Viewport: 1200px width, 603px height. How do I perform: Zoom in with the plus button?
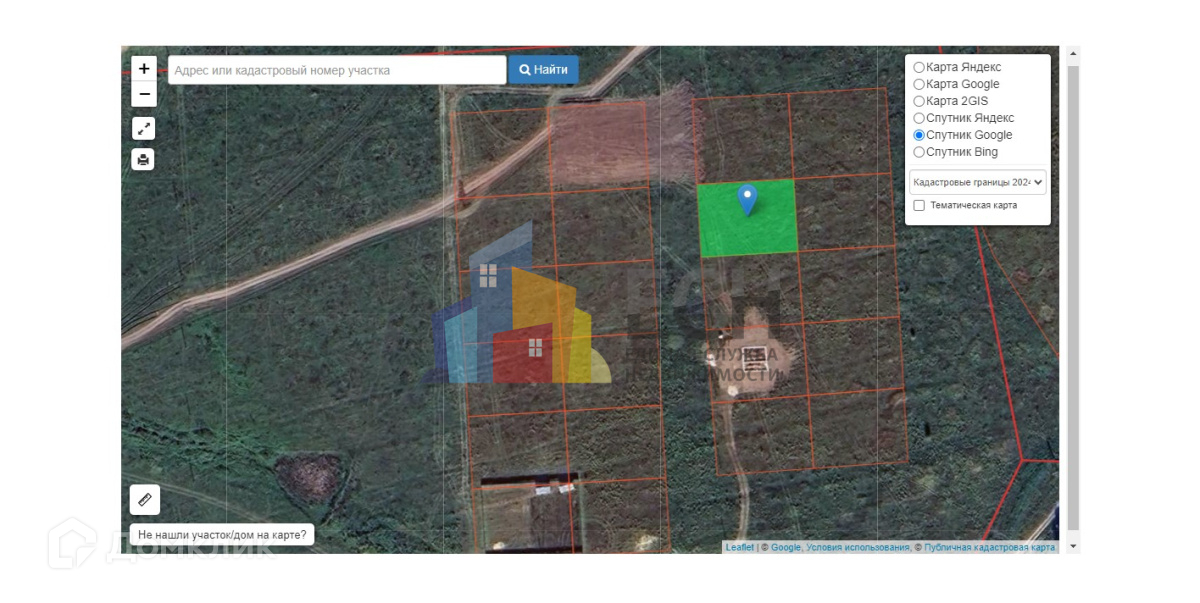pyautogui.click(x=144, y=69)
